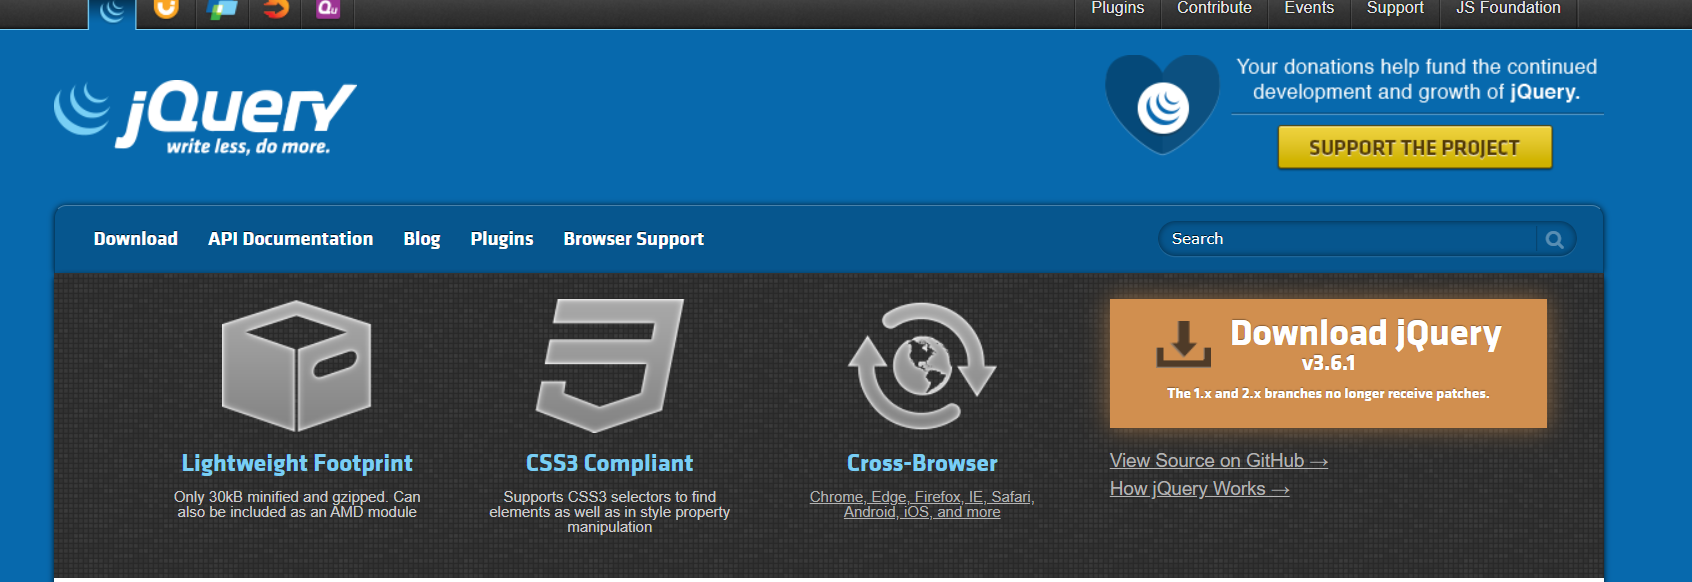Click the Lightweight Footprint heading
1692x582 pixels.
(x=297, y=463)
